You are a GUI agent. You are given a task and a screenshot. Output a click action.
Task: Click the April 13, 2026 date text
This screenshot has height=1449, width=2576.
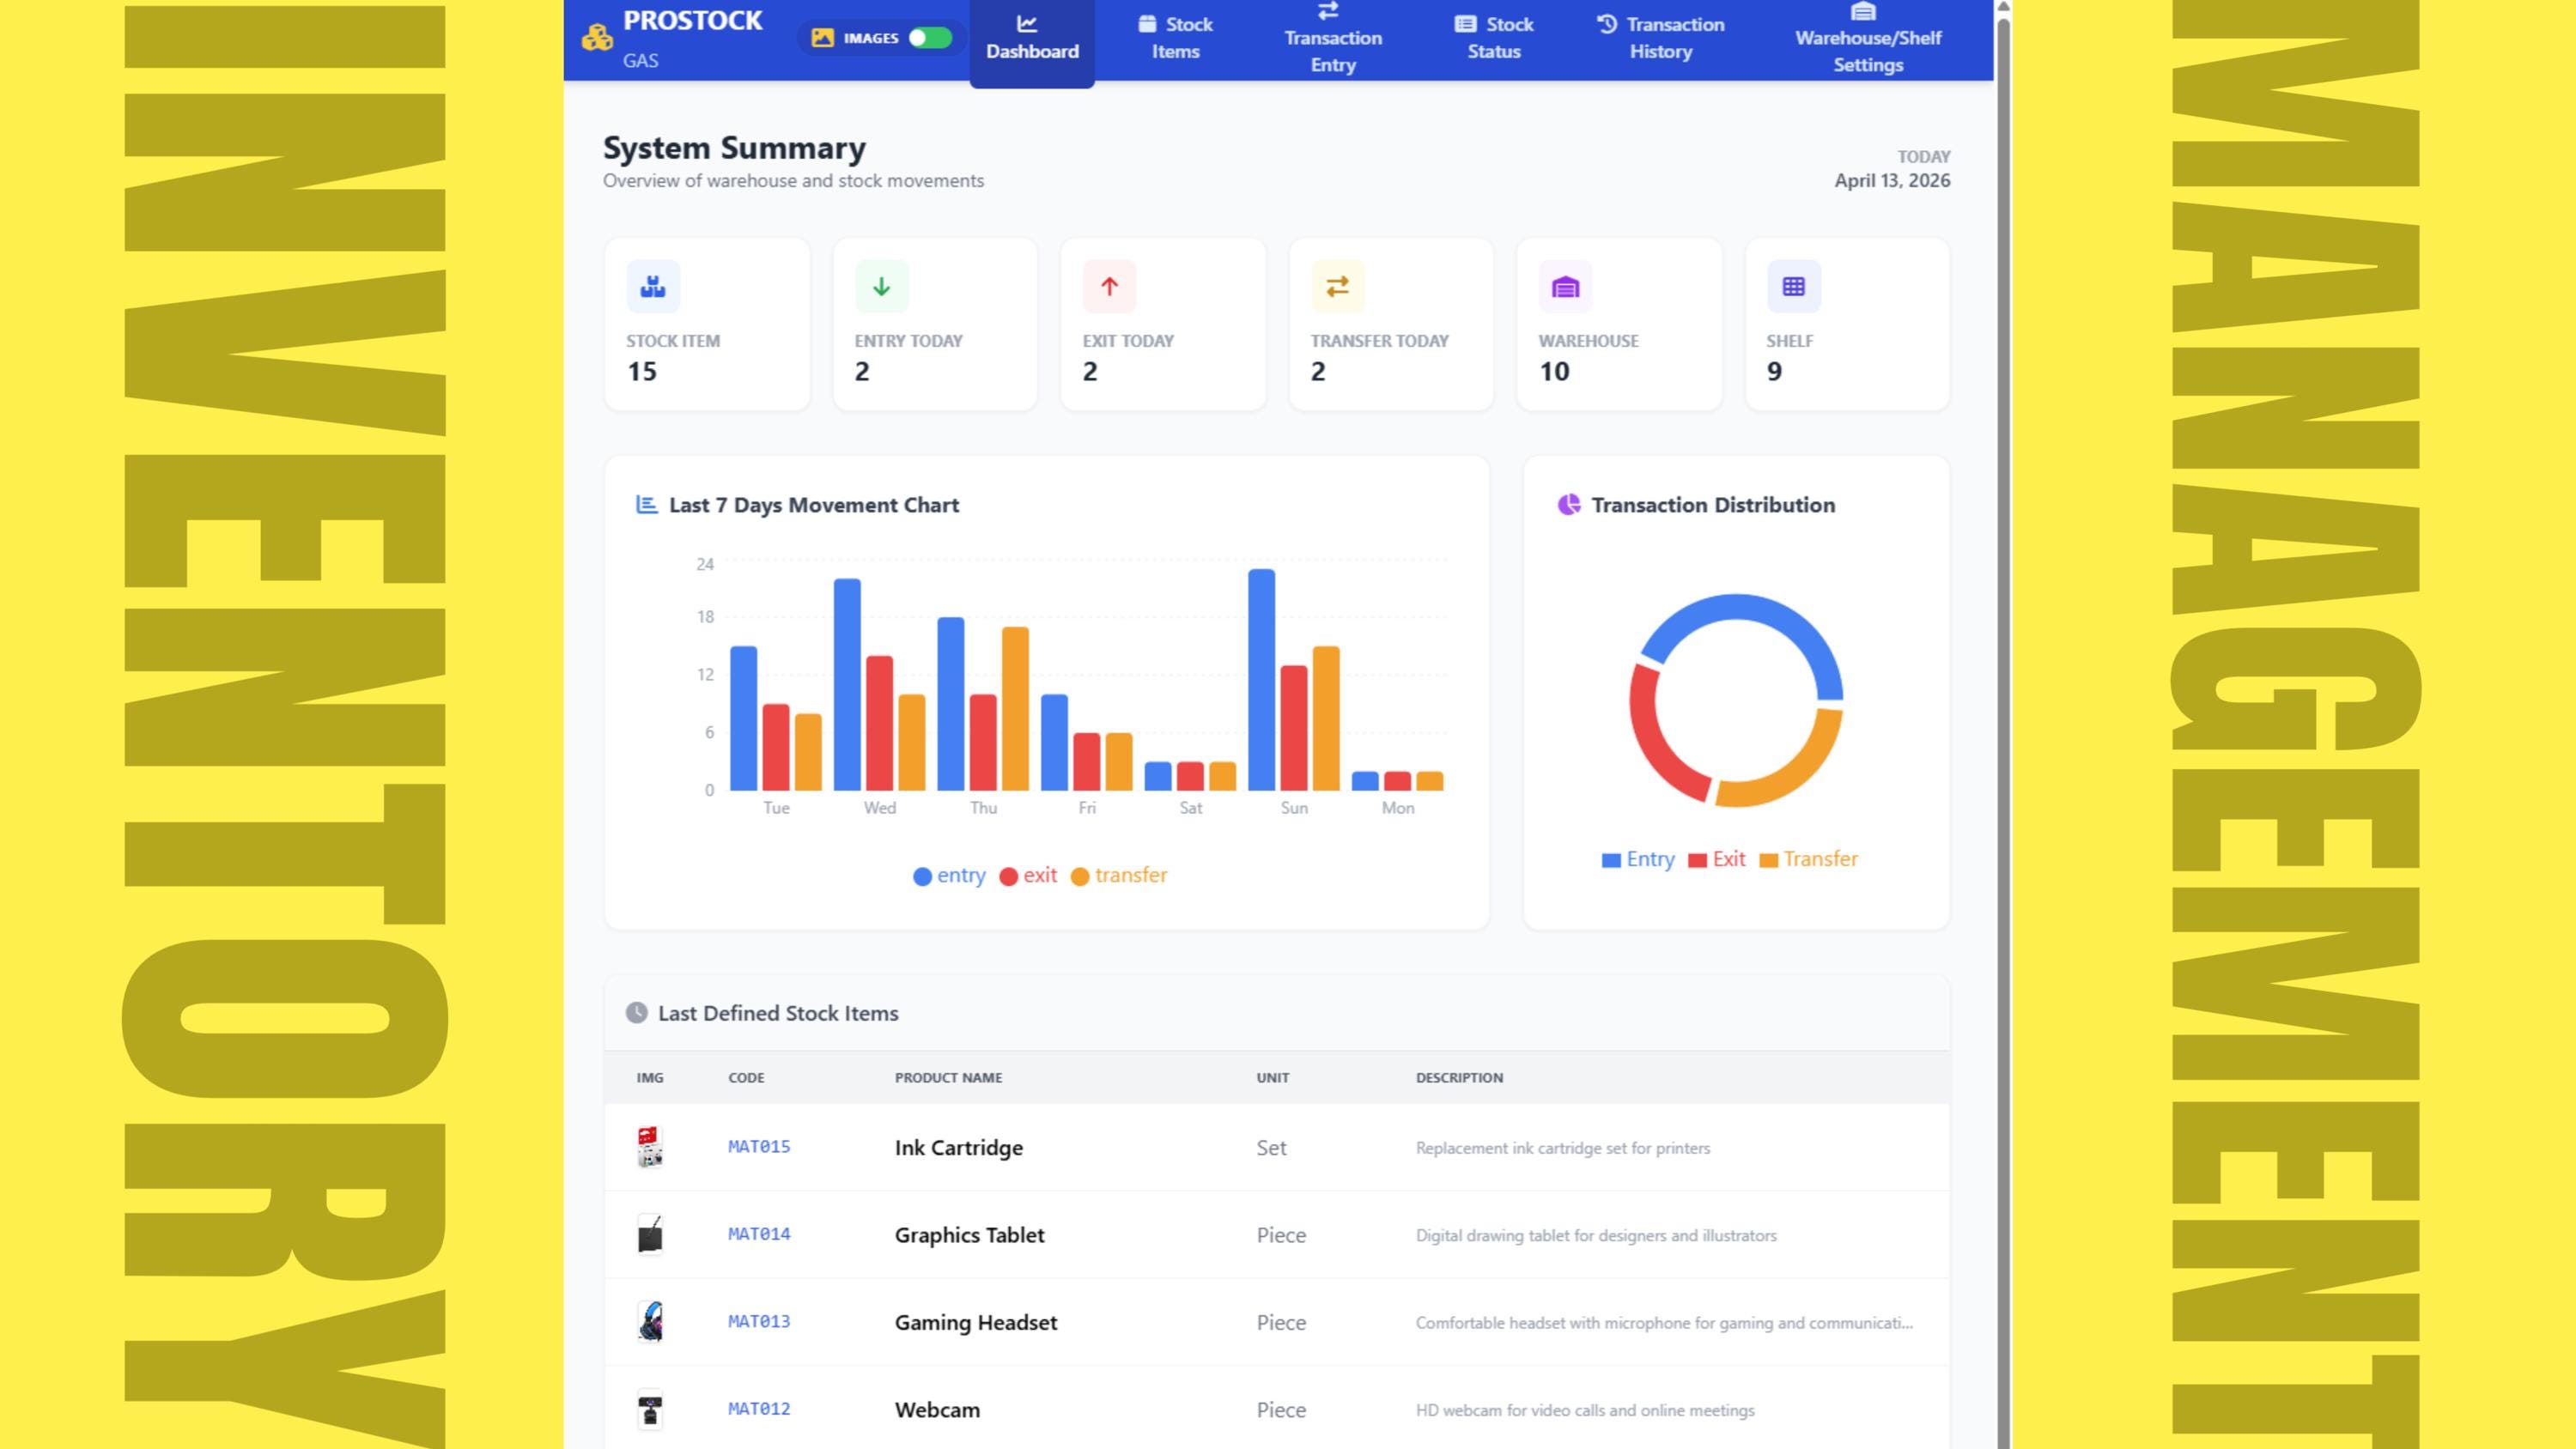pos(1892,181)
